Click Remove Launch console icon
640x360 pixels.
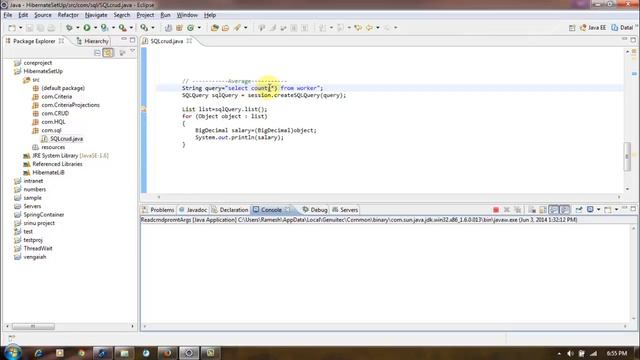(x=507, y=210)
